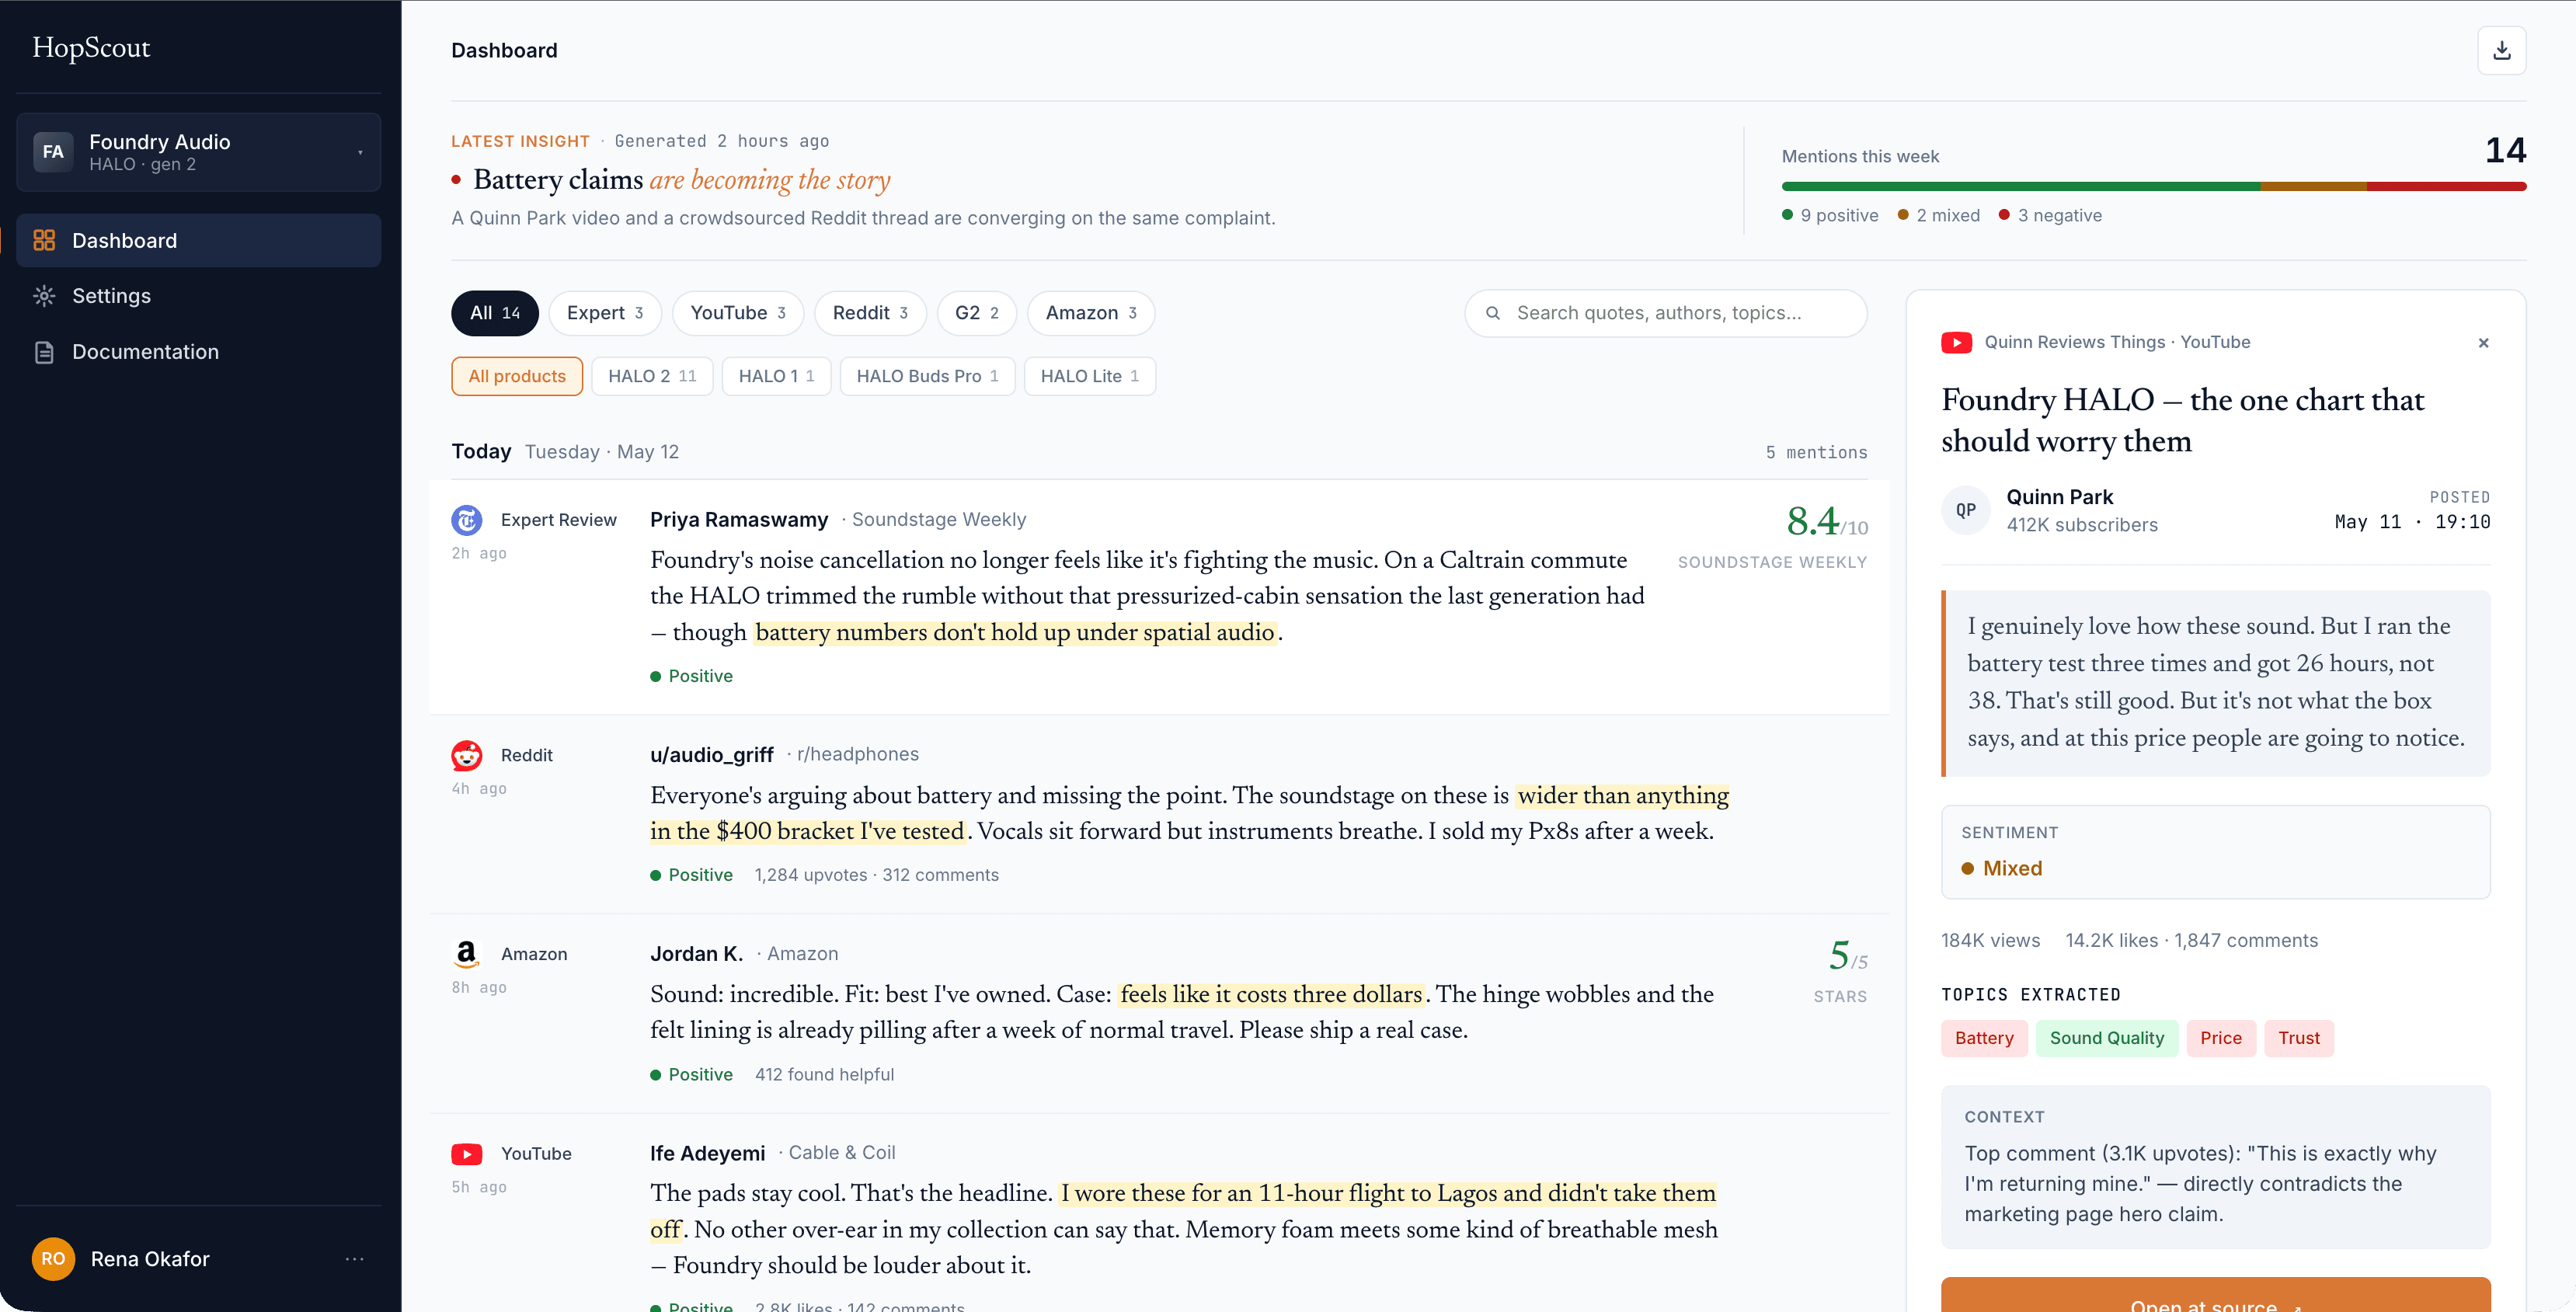
Task: Select the All products filter chip
Action: pos(517,376)
